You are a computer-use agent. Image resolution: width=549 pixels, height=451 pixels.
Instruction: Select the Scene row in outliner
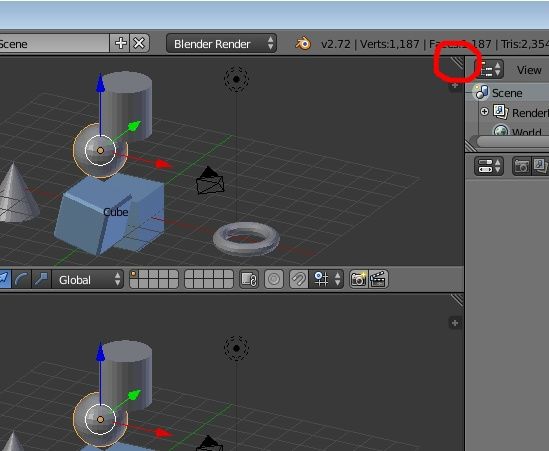point(507,93)
